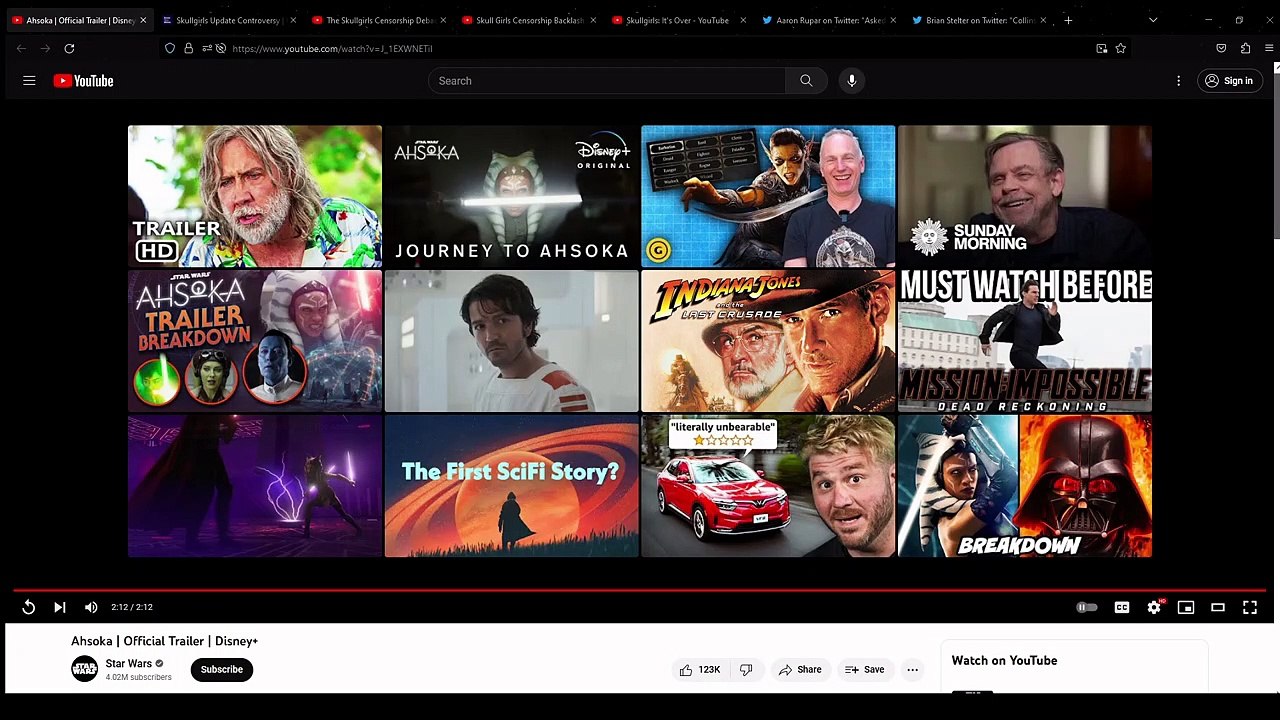Image resolution: width=1280 pixels, height=720 pixels.
Task: Open Indiana Jones Last Crusade thumbnail
Action: pos(768,341)
